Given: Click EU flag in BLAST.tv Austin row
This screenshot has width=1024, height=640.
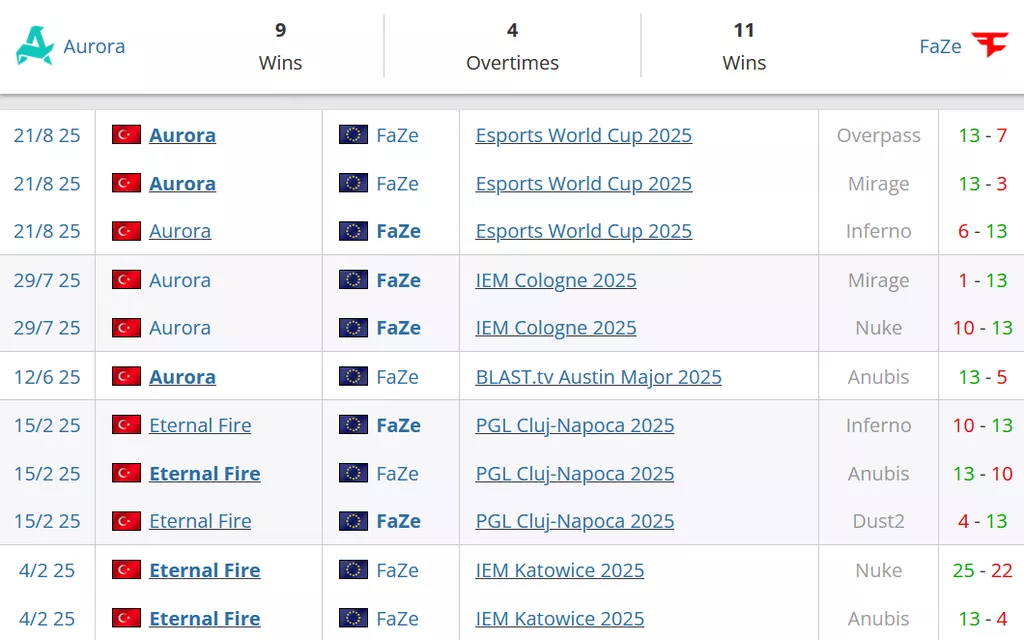Looking at the screenshot, I should pos(353,377).
